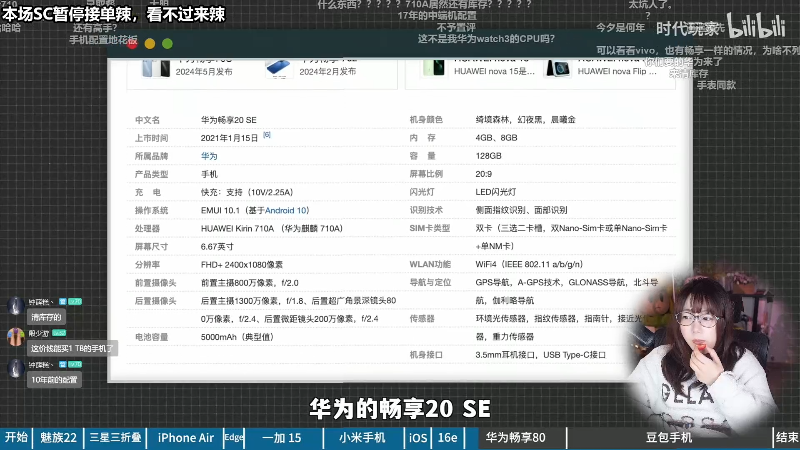This screenshot has width=800, height=450.
Task: Click the 20:9 screen ratio value
Action: pyautogui.click(x=484, y=174)
